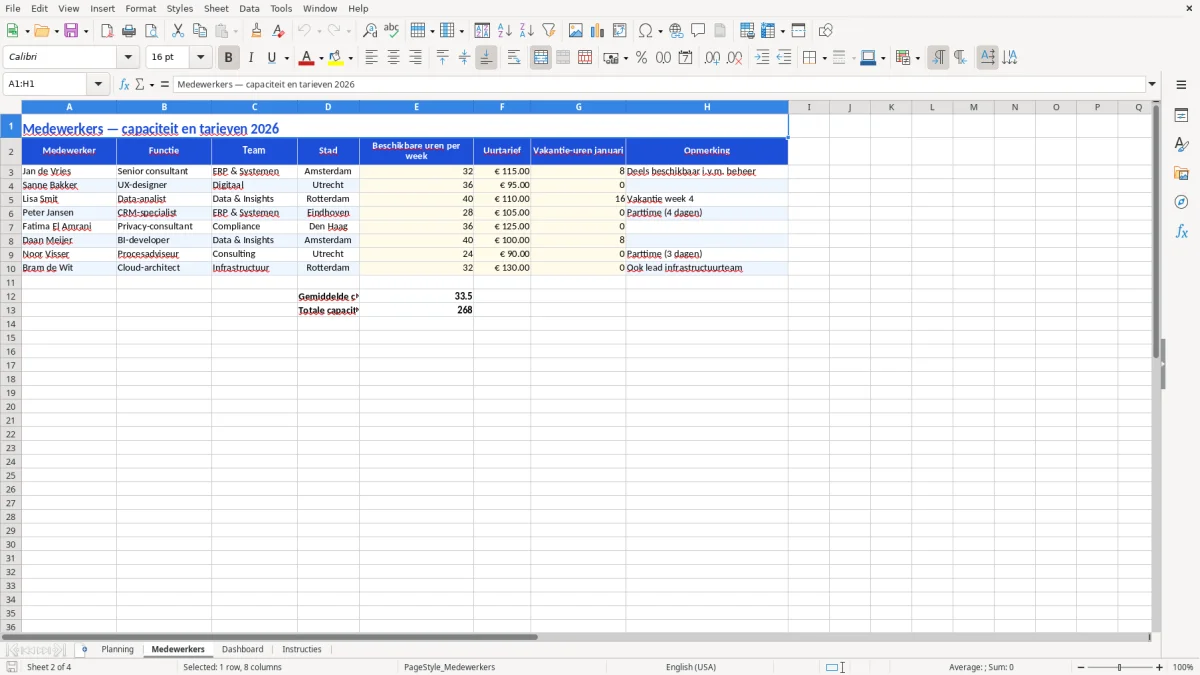Switch to the Instructies sheet tab
This screenshot has height=675, width=1200.
coord(302,649)
